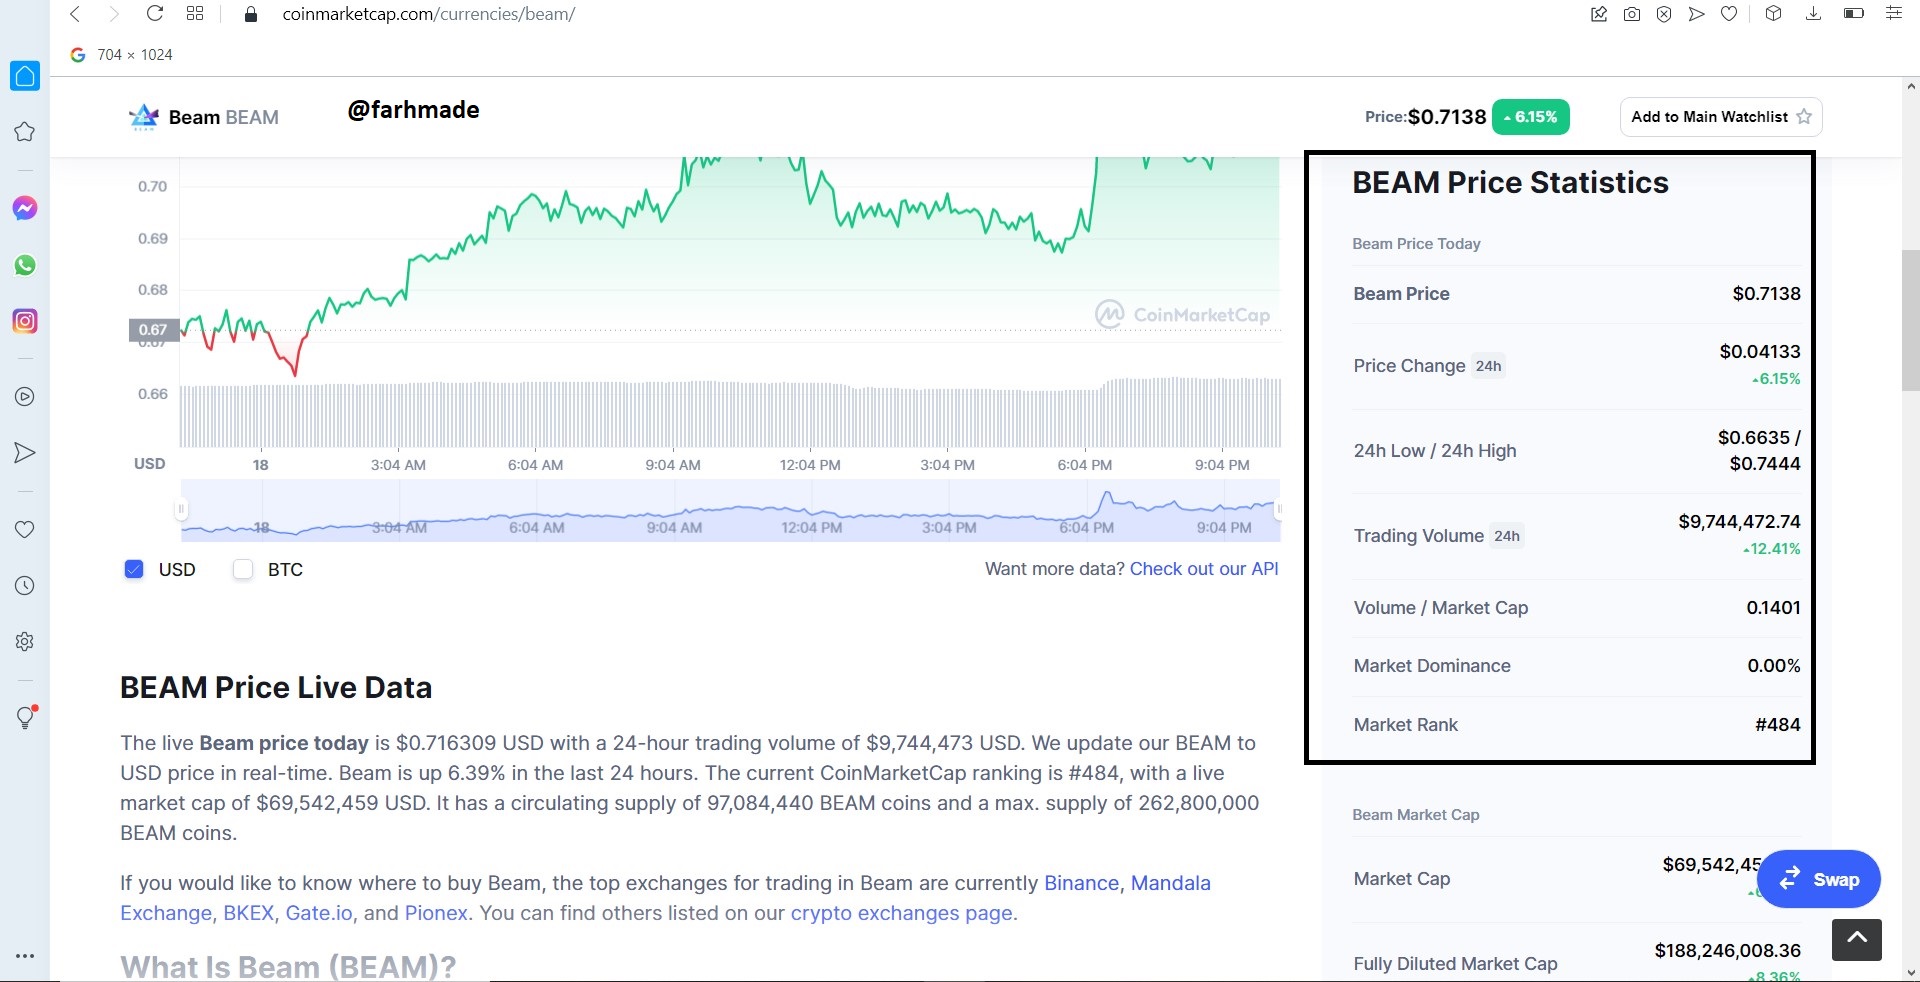Viewport: 1920px width, 982px height.
Task: Open the sidebar three-dots menu
Action: pyautogui.click(x=25, y=956)
